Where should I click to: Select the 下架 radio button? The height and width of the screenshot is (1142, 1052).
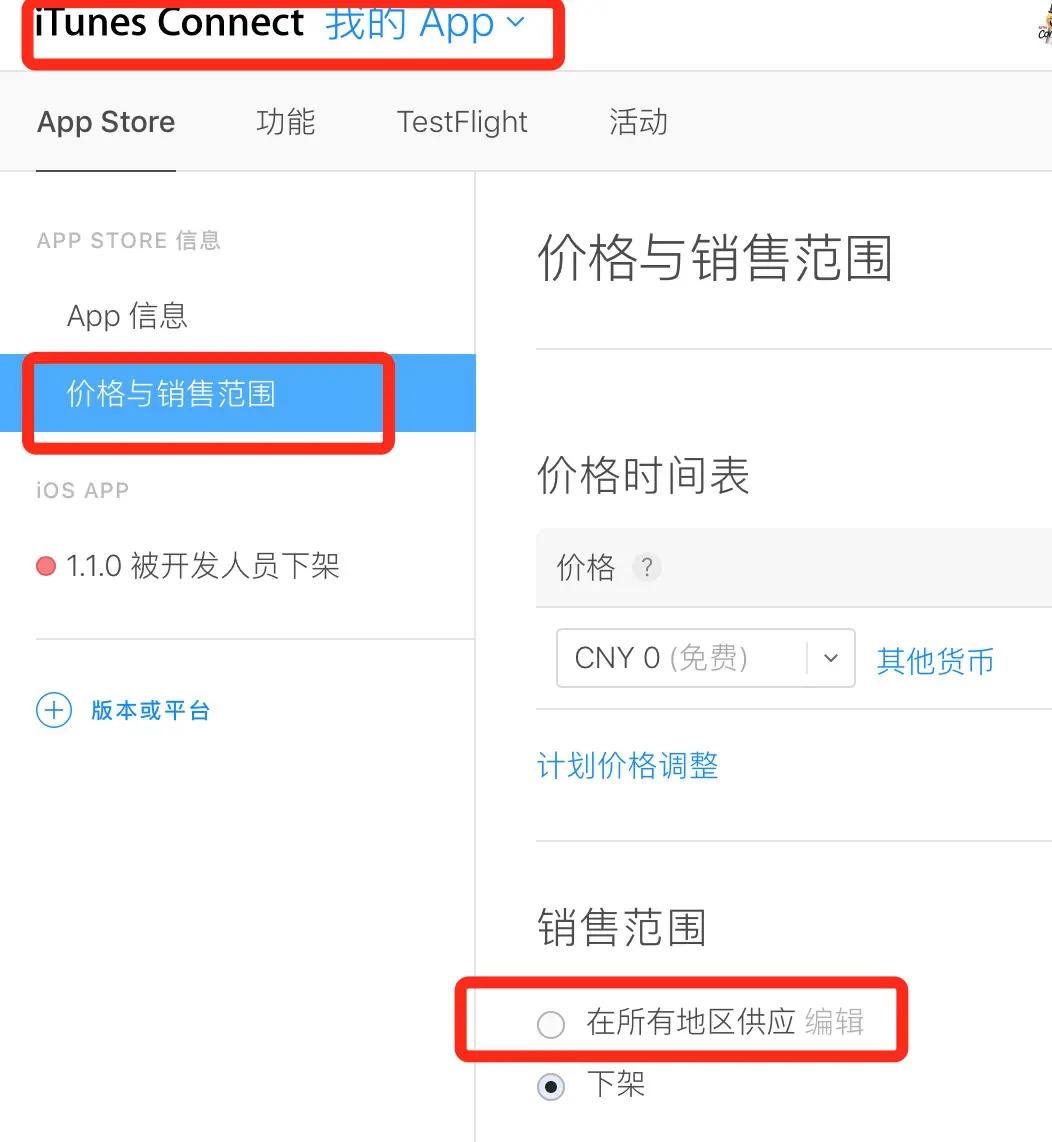pos(551,1087)
